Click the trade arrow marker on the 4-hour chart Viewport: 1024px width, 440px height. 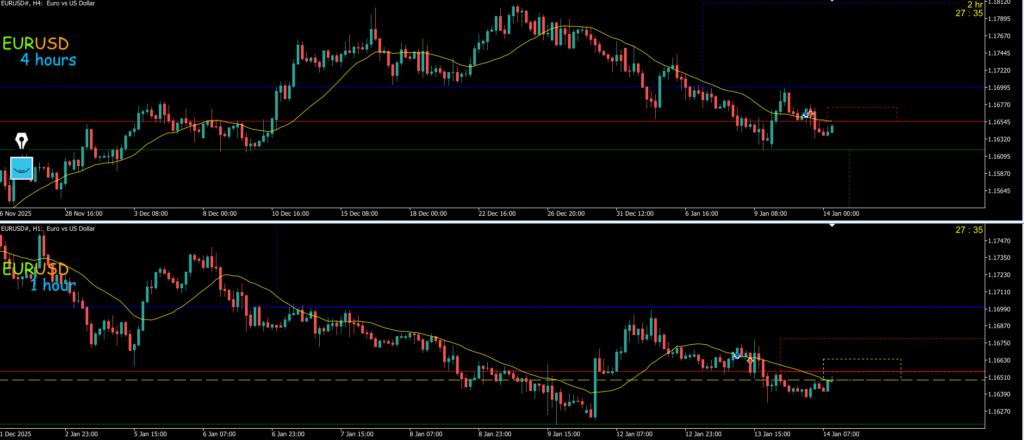point(807,114)
